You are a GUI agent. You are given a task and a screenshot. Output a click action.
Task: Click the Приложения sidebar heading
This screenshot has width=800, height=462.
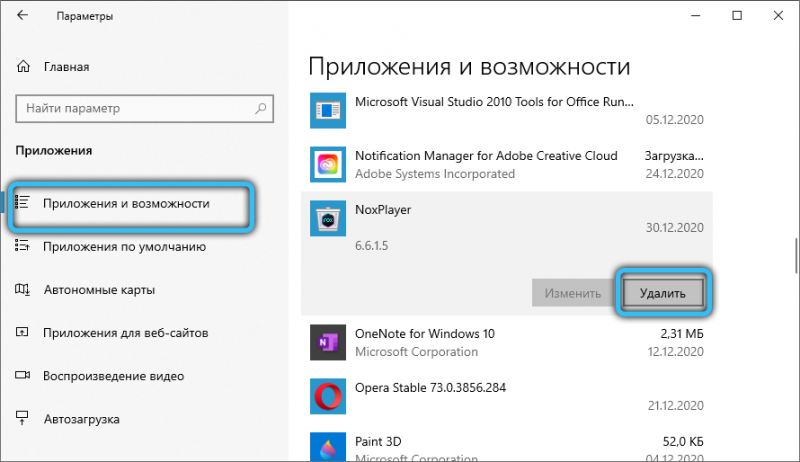[54, 150]
